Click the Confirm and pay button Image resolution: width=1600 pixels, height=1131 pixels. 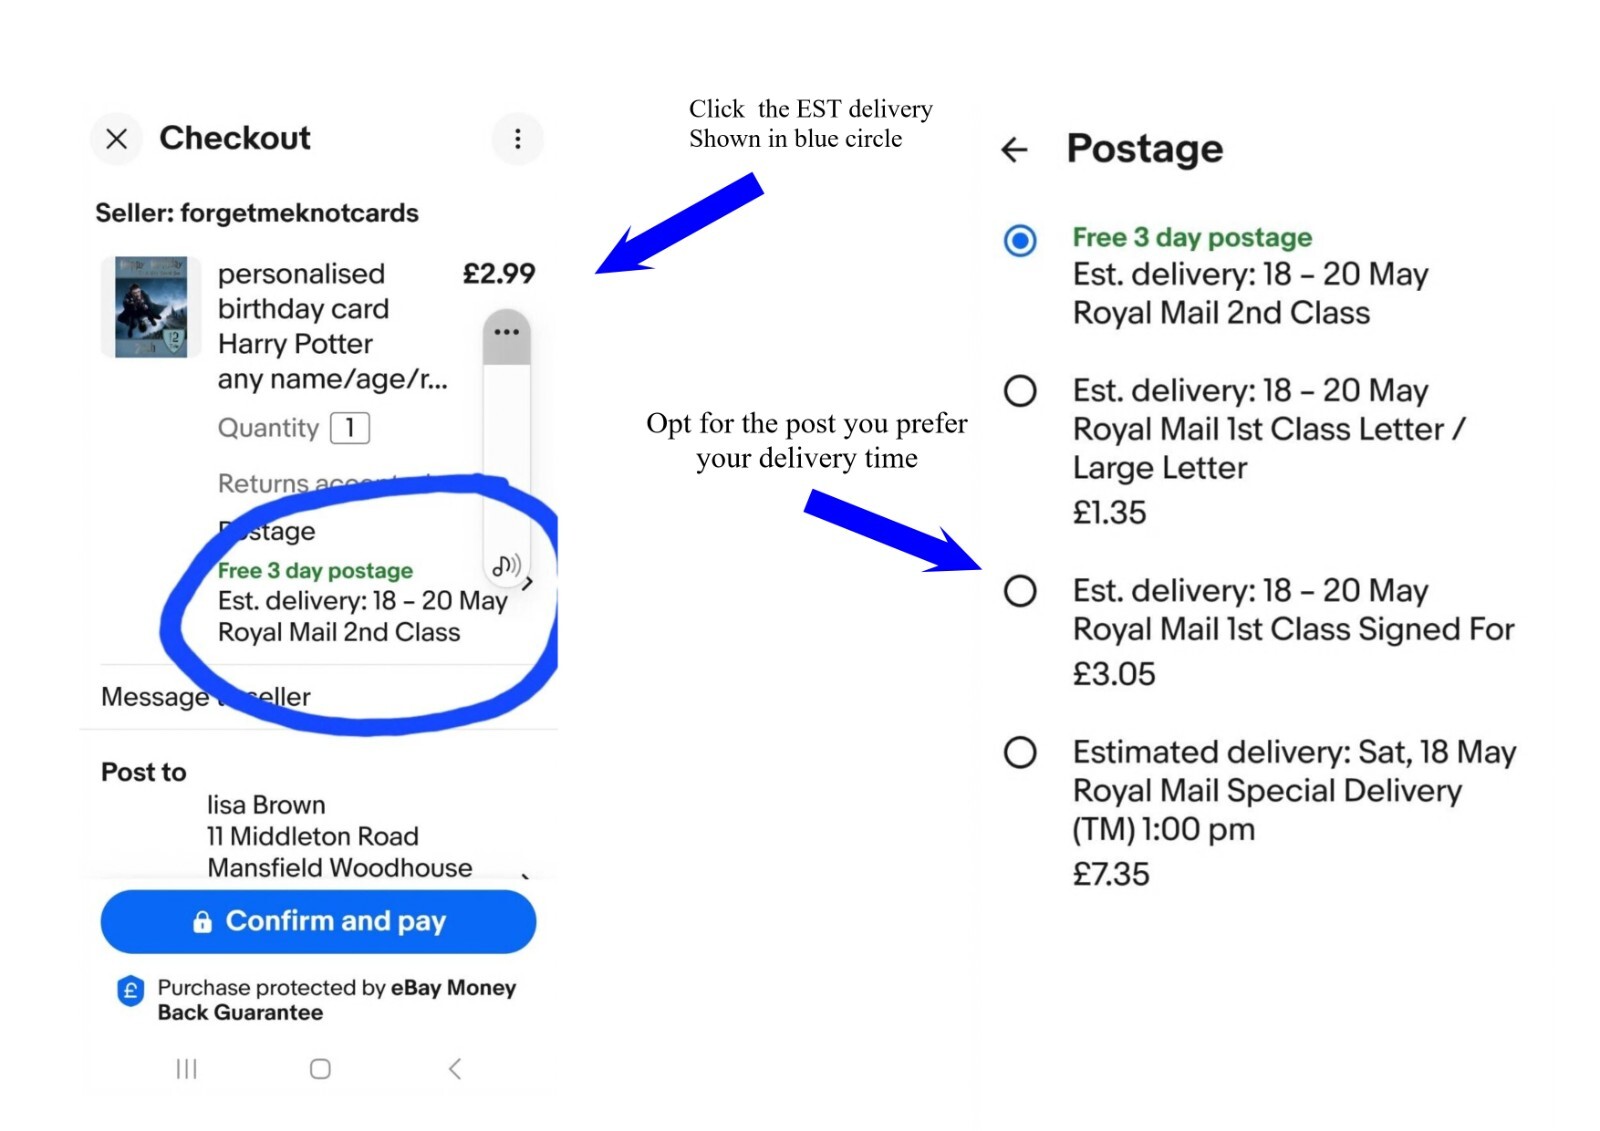318,921
